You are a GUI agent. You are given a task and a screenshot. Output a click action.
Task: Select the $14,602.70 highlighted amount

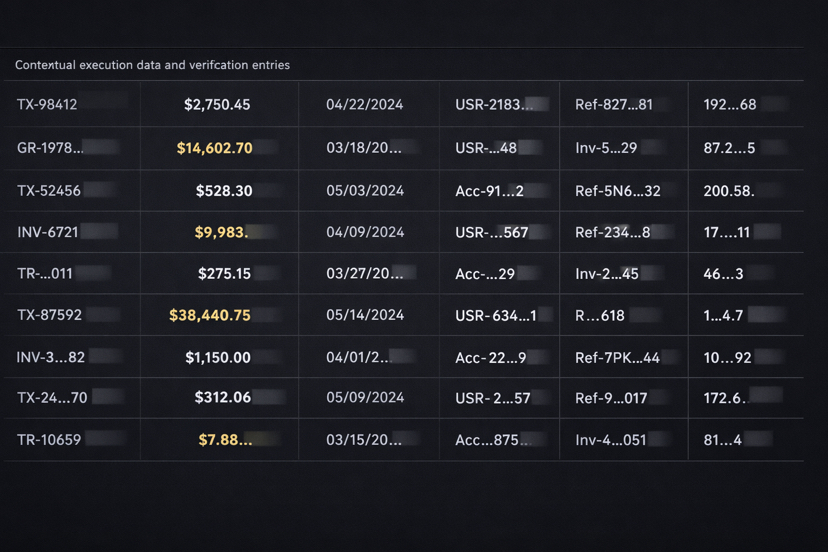coord(214,148)
